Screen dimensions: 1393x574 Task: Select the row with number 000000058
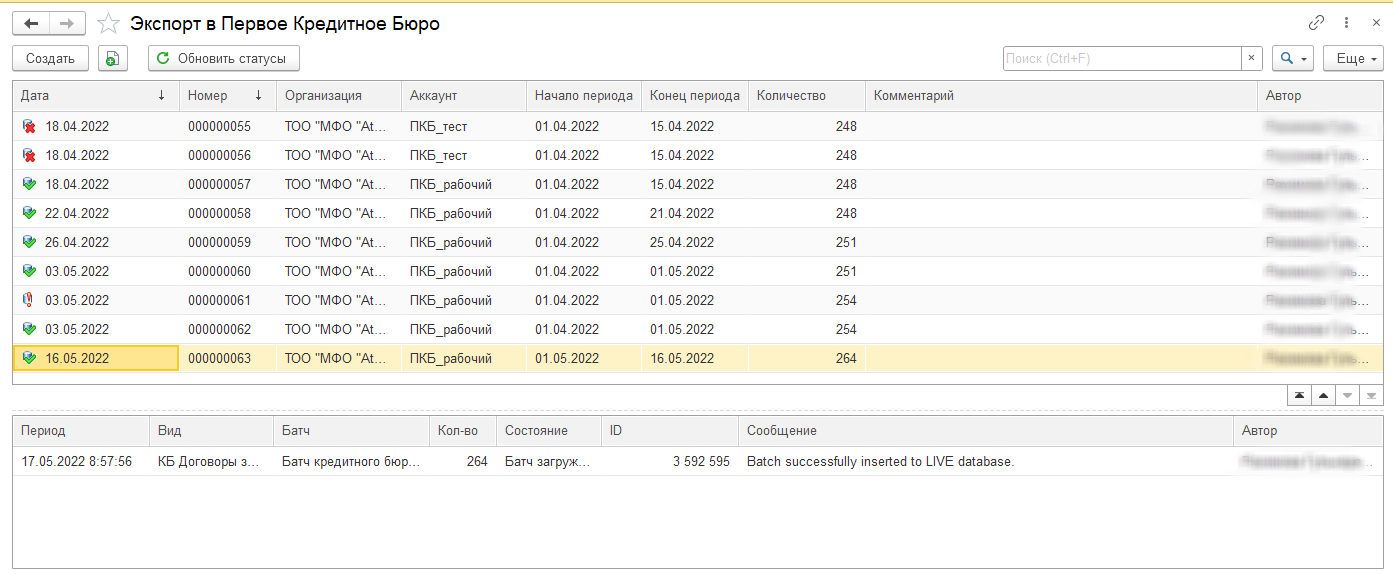click(x=698, y=214)
